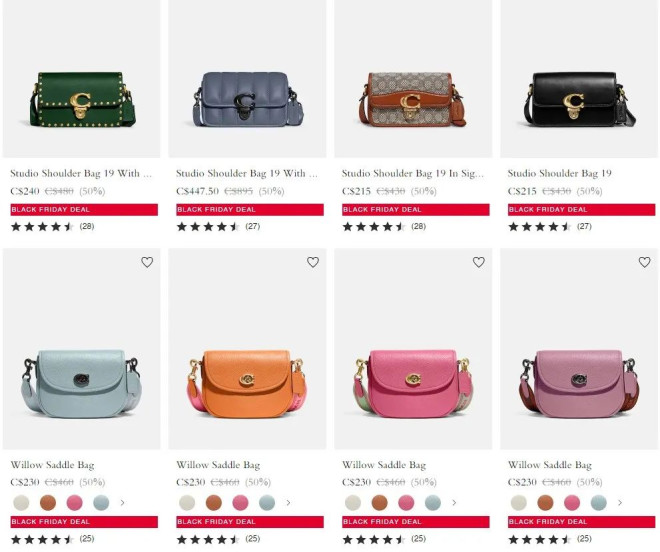The height and width of the screenshot is (552, 660).
Task: Show more swatches for mauve Willow Saddle Bag
Action: point(620,502)
